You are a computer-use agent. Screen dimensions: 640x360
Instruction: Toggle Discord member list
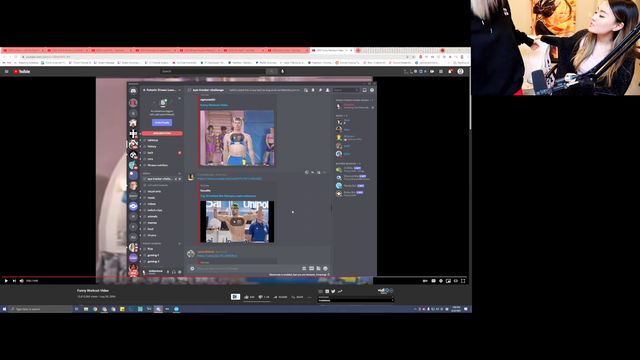point(327,90)
